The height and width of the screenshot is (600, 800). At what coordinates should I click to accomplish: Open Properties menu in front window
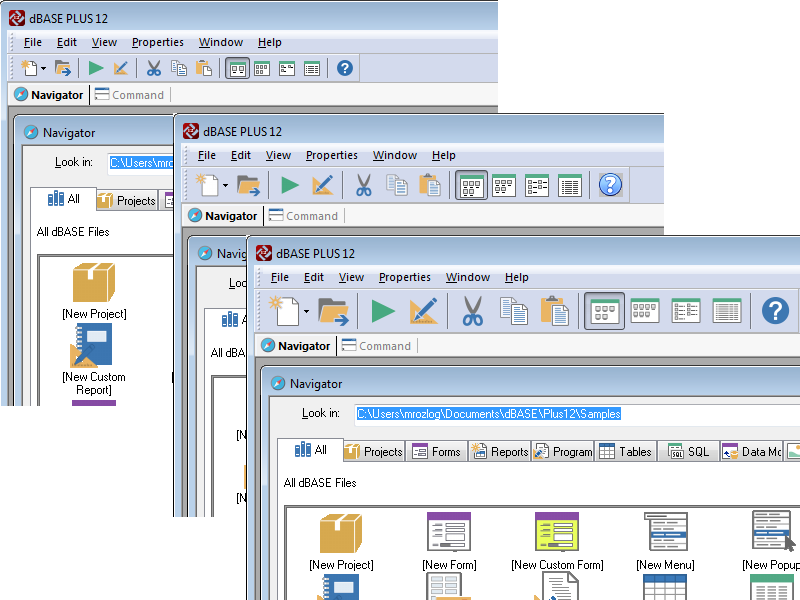coord(405,277)
